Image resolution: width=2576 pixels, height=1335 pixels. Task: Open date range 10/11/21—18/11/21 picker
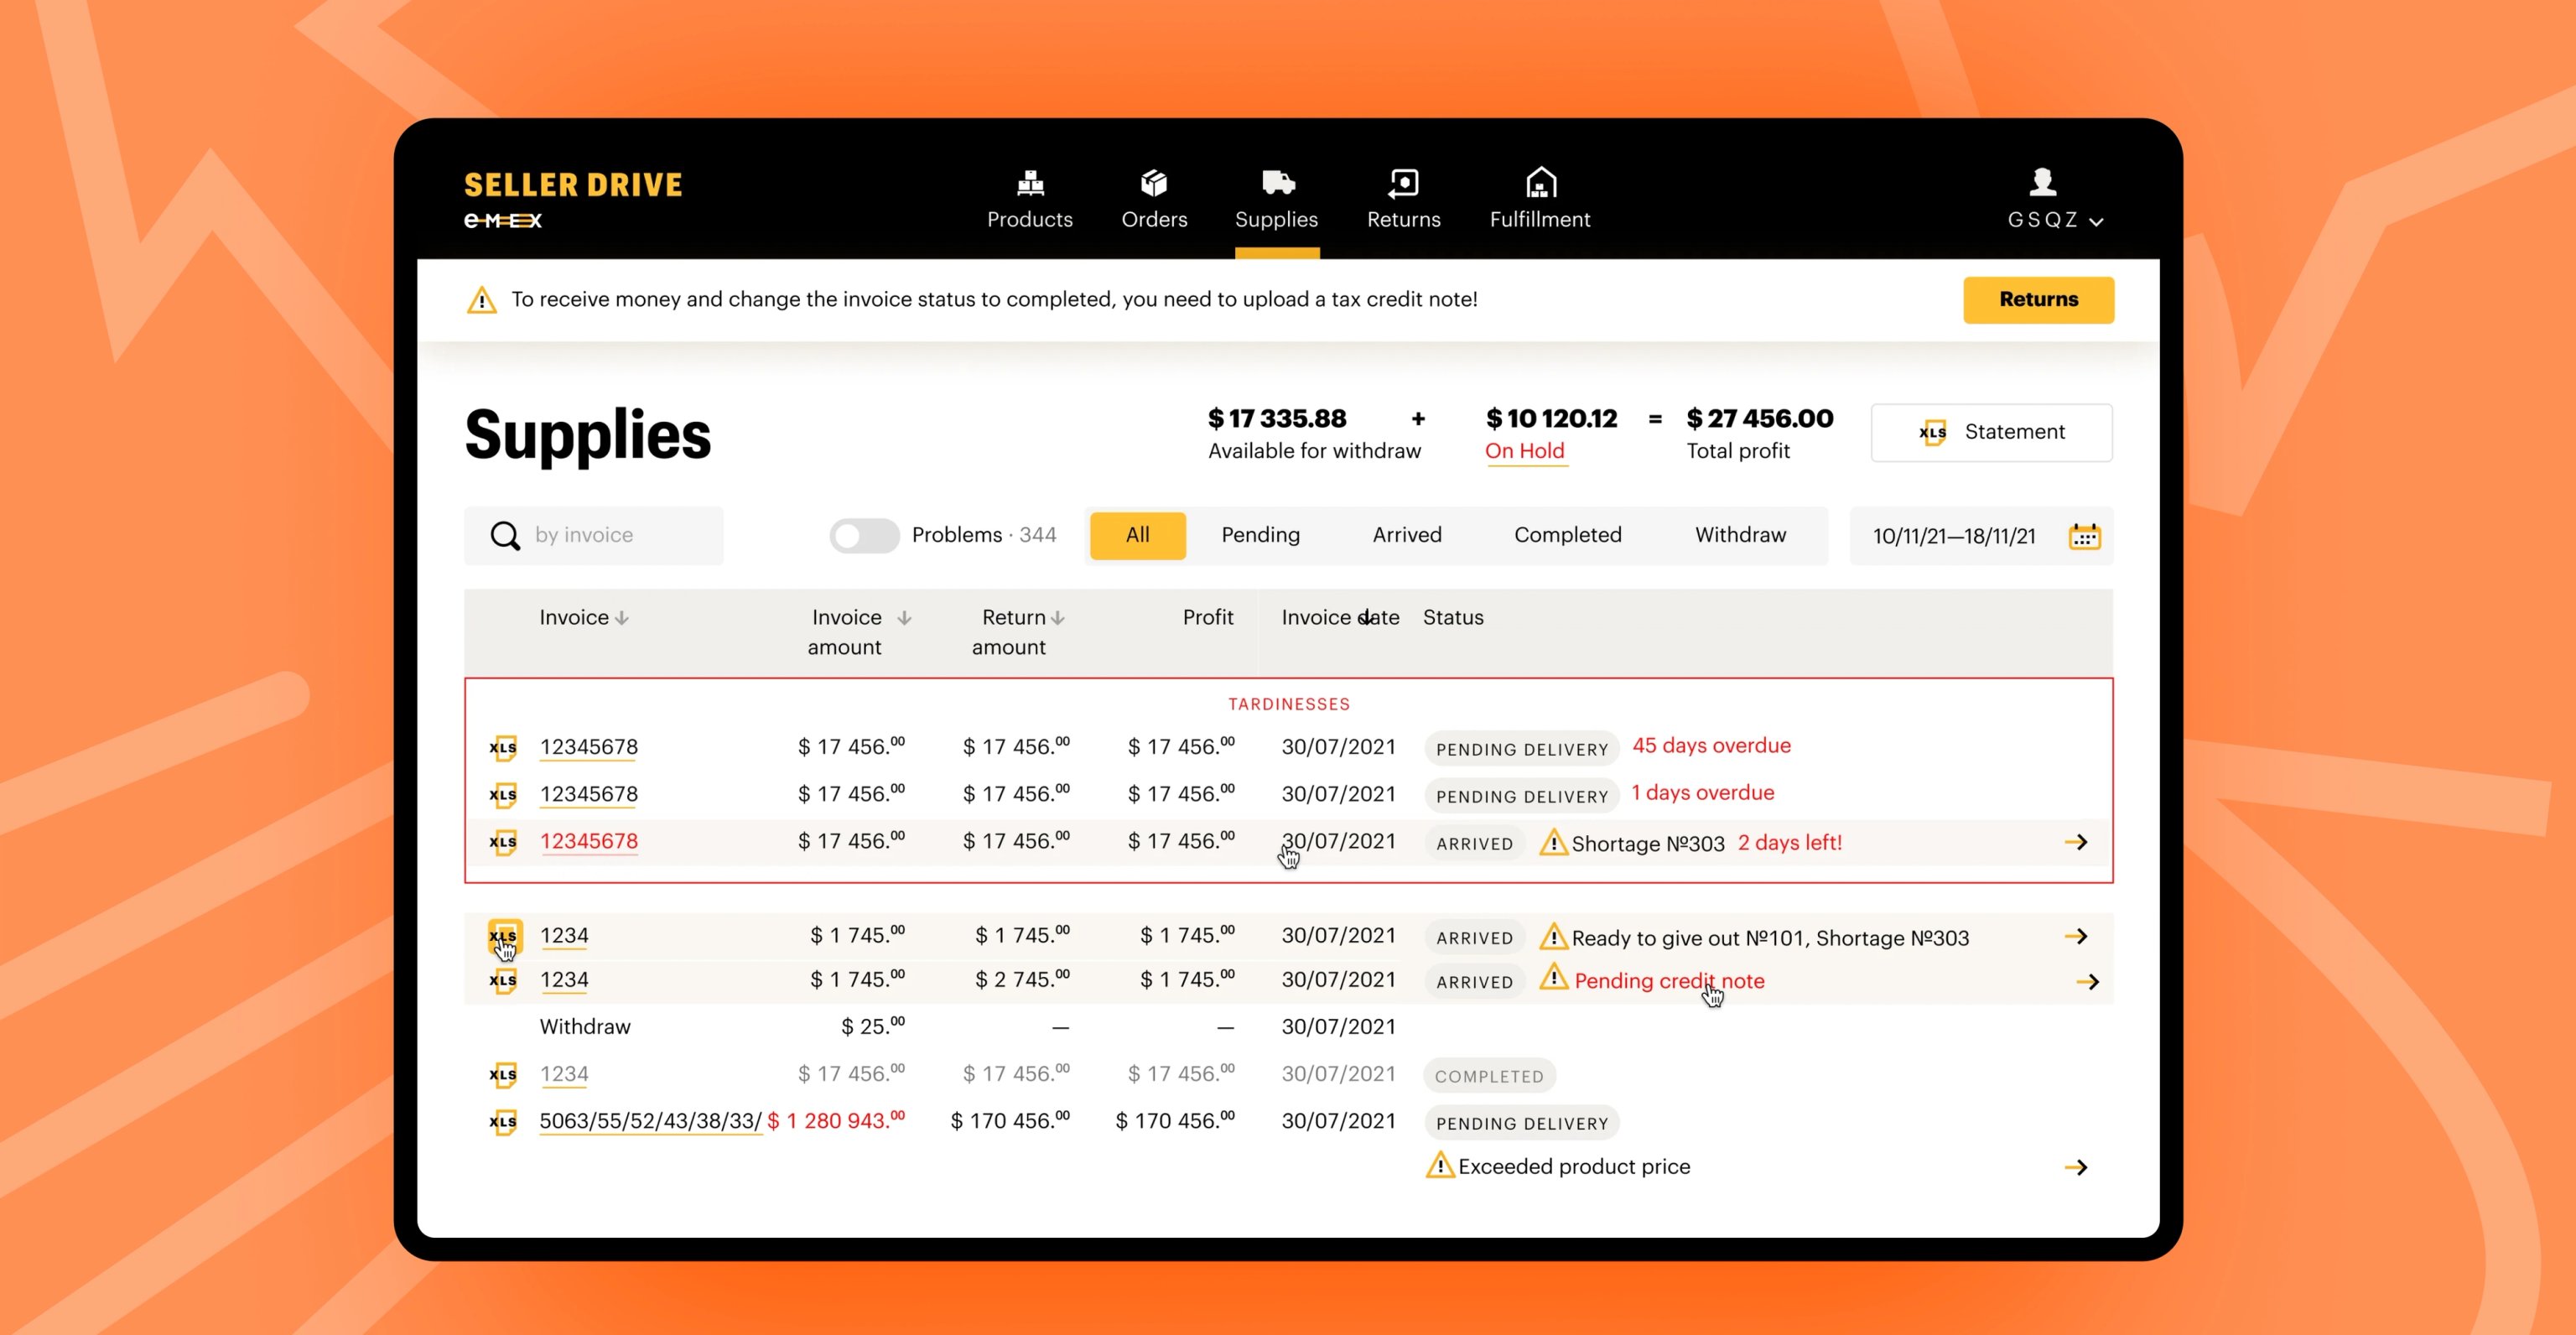[x=1981, y=536]
